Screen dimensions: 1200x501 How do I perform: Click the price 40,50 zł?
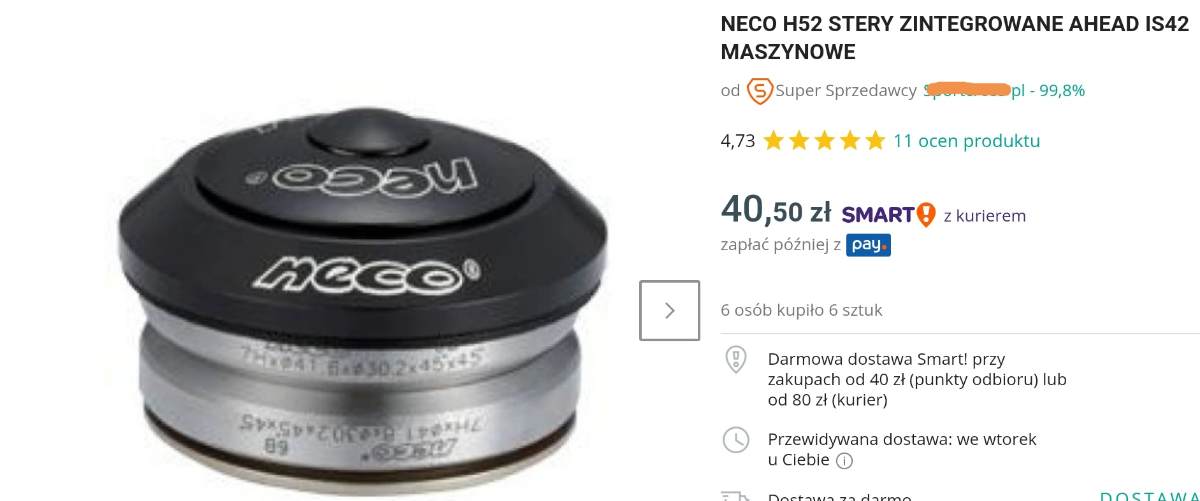click(x=776, y=211)
